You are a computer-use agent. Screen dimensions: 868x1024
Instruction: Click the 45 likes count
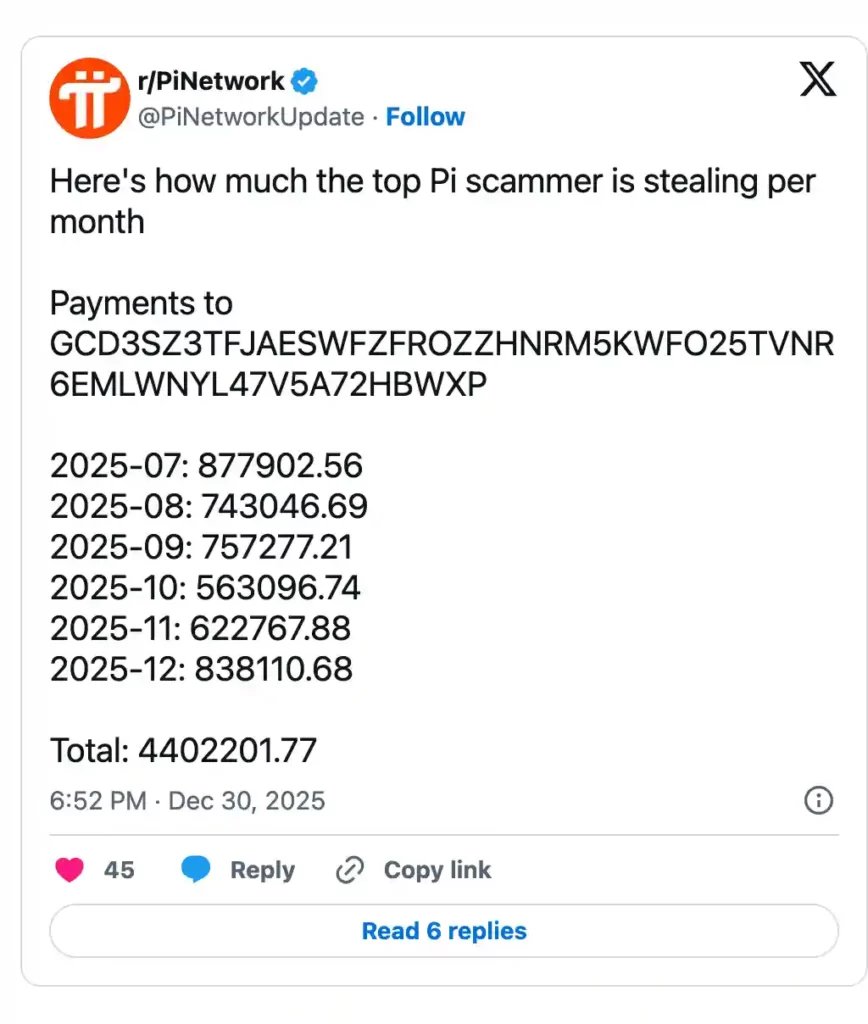coord(119,870)
